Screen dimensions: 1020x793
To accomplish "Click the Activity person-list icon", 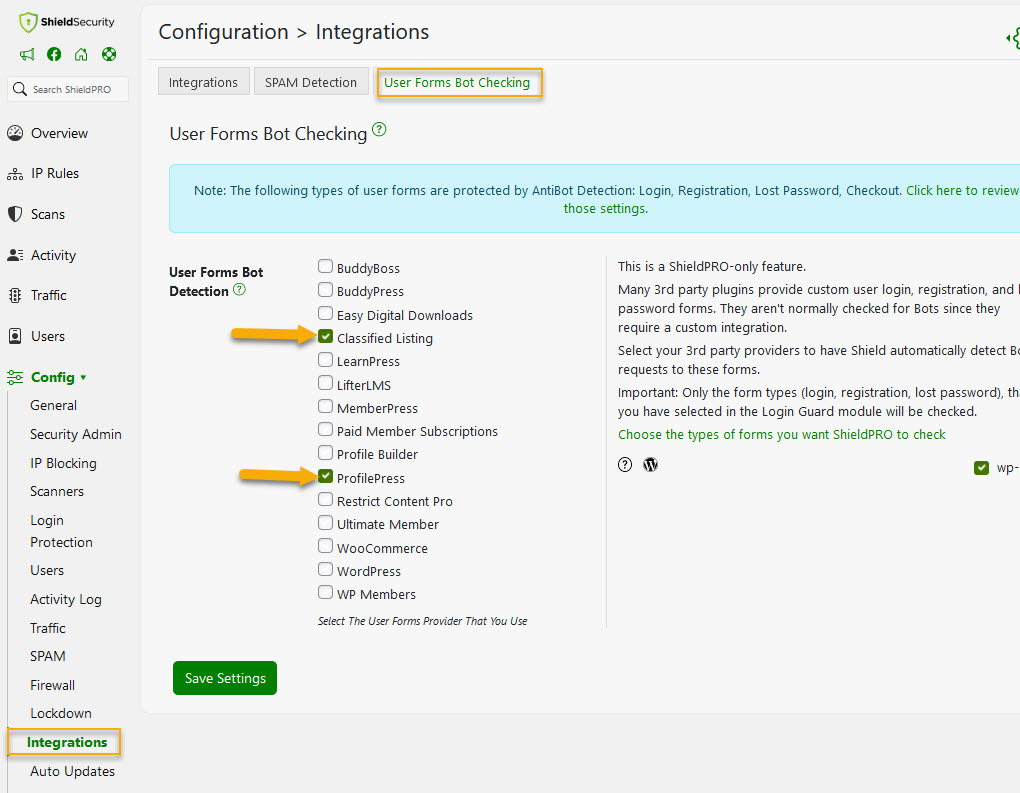I will [x=15, y=255].
